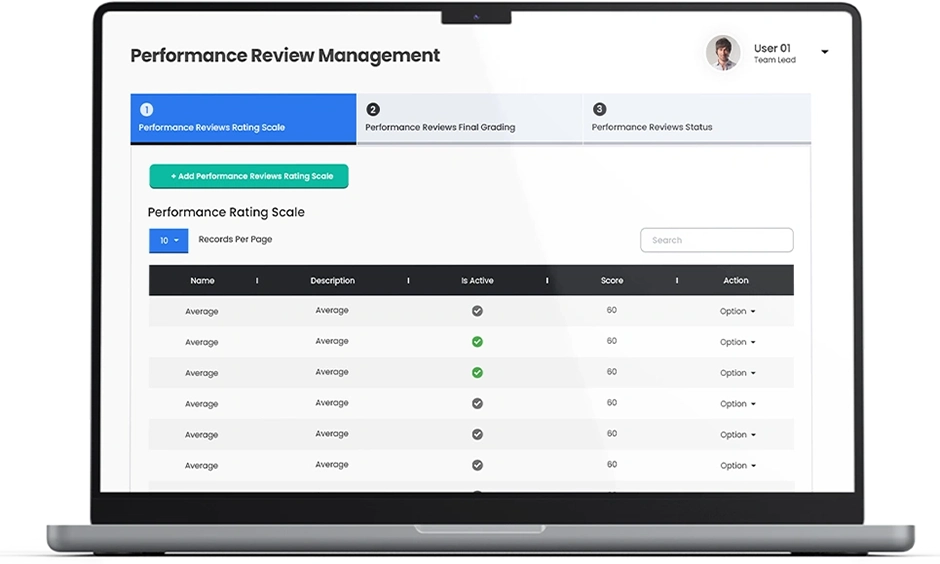The height and width of the screenshot is (564, 940).
Task: Sort by the Is Active column header
Action: pyautogui.click(x=477, y=281)
